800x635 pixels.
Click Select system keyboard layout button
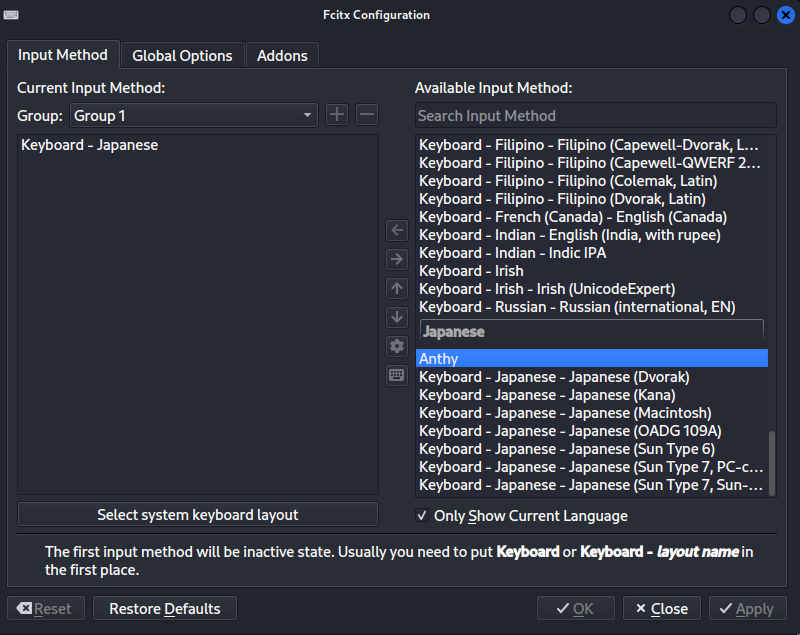[198, 515]
